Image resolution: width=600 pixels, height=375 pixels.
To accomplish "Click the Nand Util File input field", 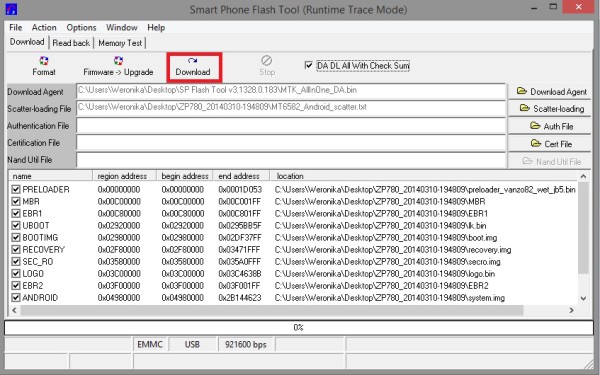I will 291,160.
